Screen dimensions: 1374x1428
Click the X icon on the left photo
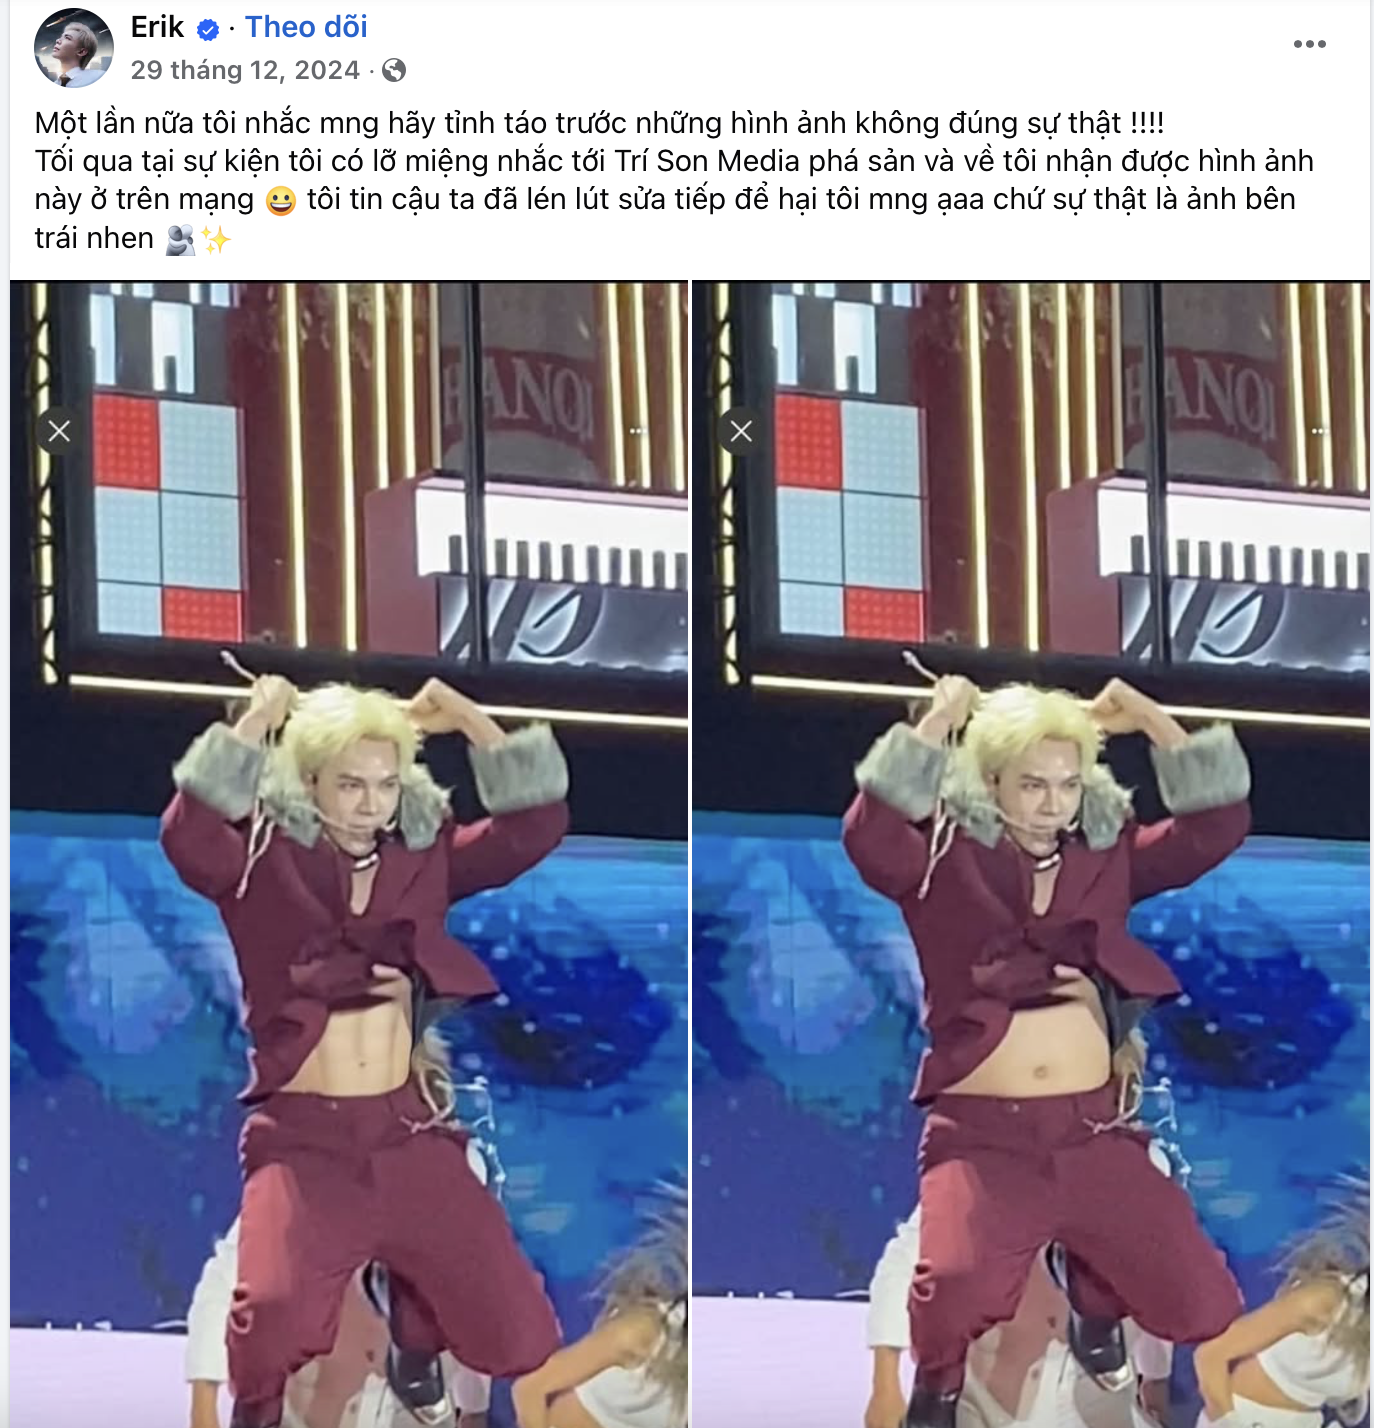[59, 431]
